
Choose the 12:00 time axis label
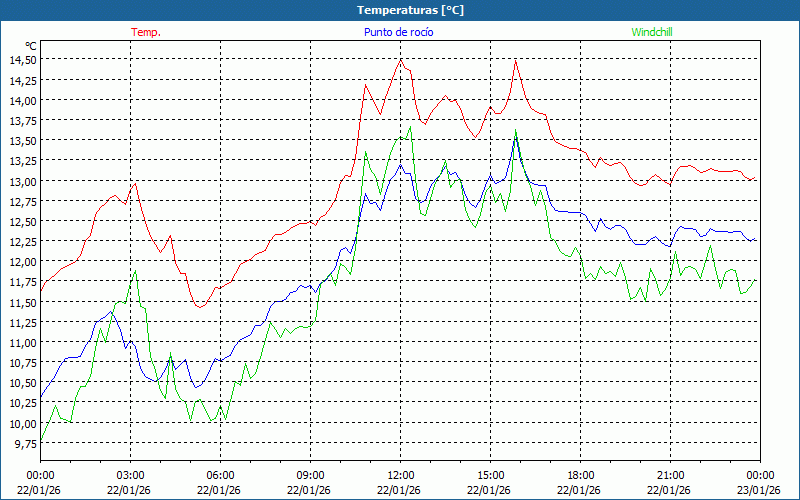(x=400, y=475)
